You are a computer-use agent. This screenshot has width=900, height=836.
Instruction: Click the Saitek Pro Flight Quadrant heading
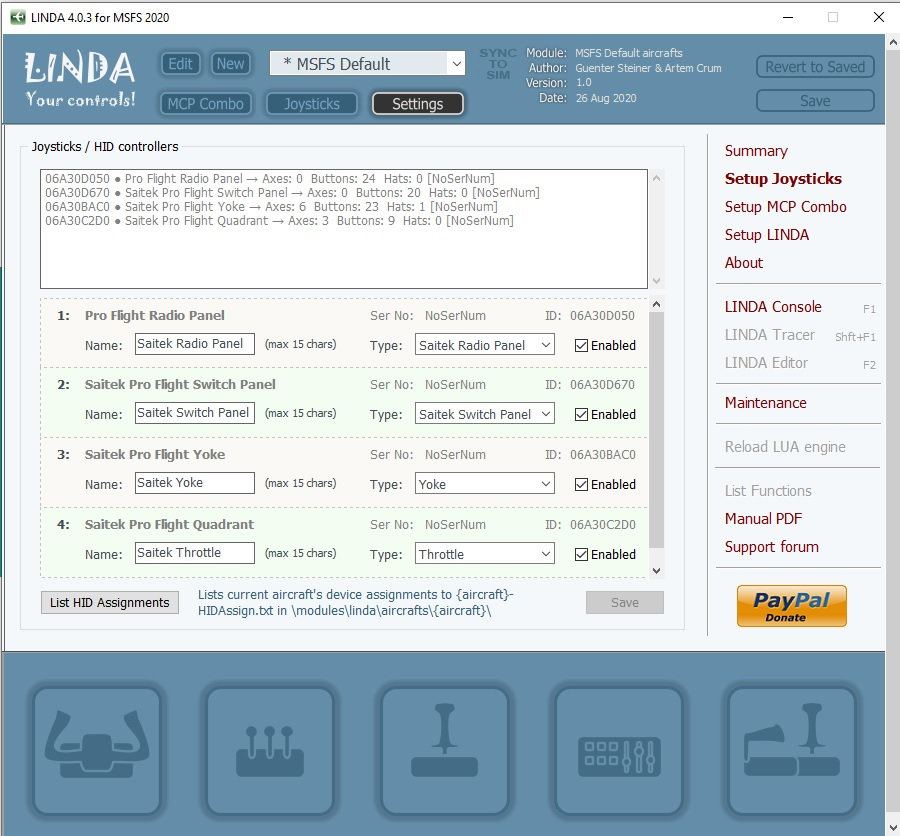(x=169, y=525)
